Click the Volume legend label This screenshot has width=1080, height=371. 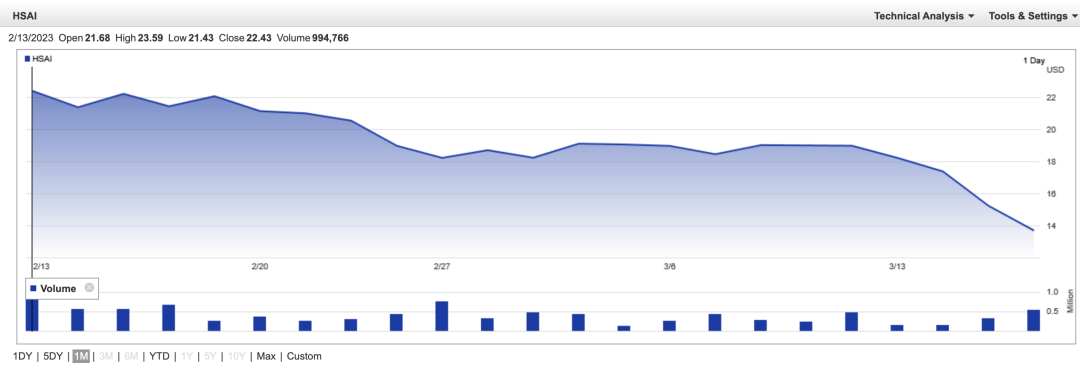58,289
